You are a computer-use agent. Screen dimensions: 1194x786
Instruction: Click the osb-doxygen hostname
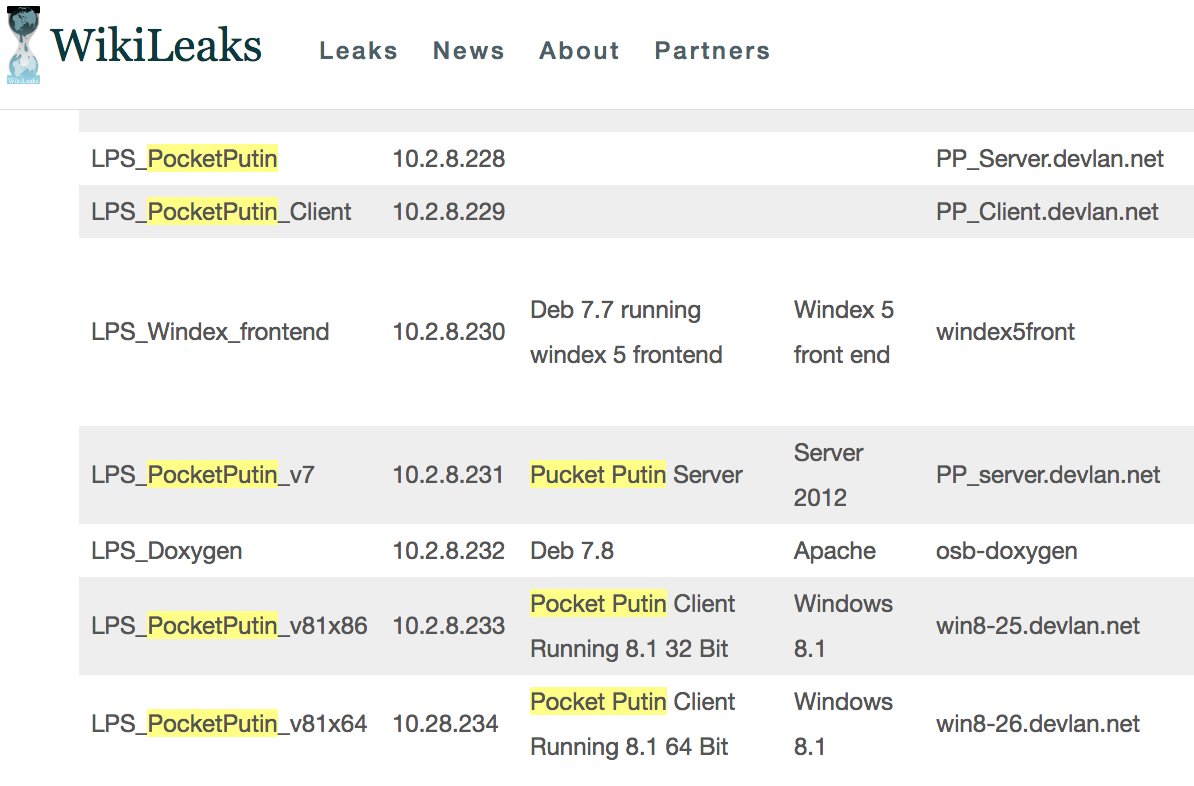pyautogui.click(x=1006, y=551)
